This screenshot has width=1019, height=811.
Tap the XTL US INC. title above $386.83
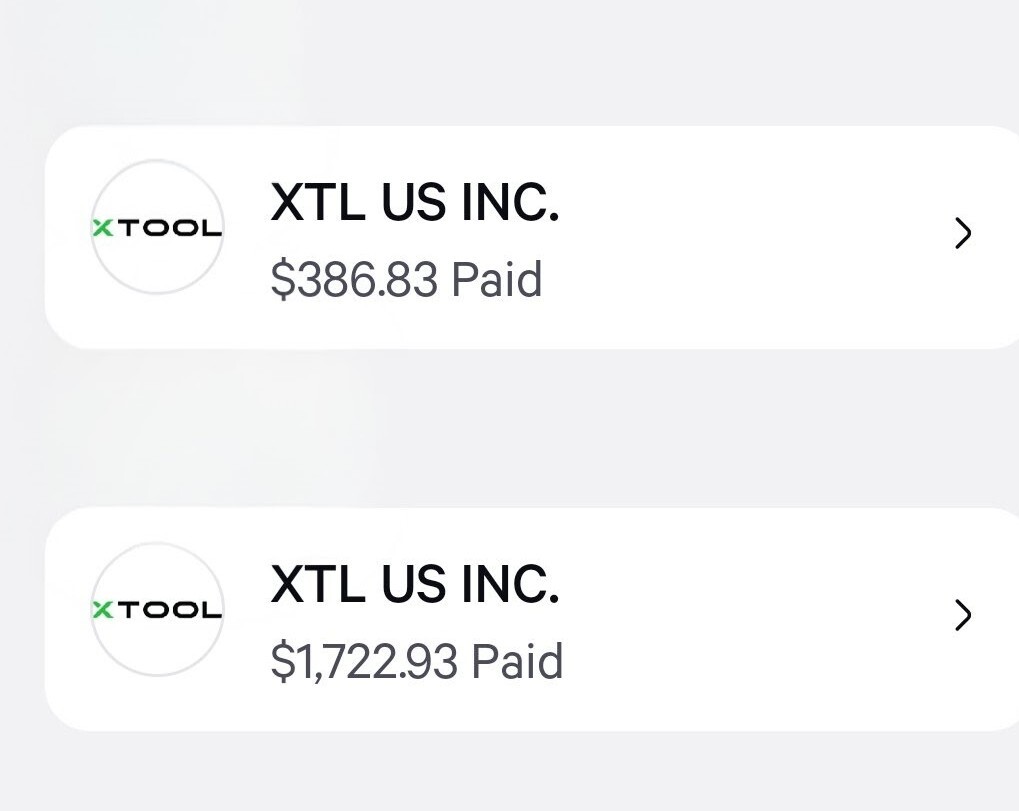pyautogui.click(x=414, y=204)
